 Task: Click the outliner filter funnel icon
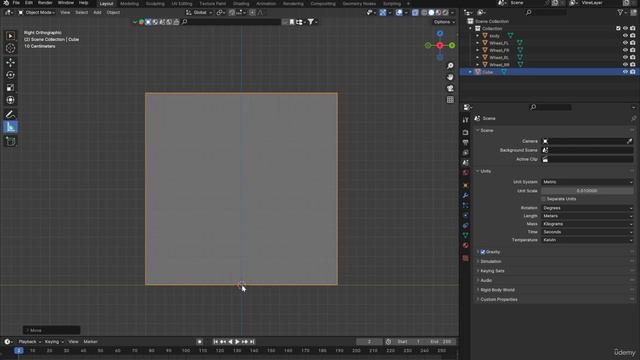(620, 13)
